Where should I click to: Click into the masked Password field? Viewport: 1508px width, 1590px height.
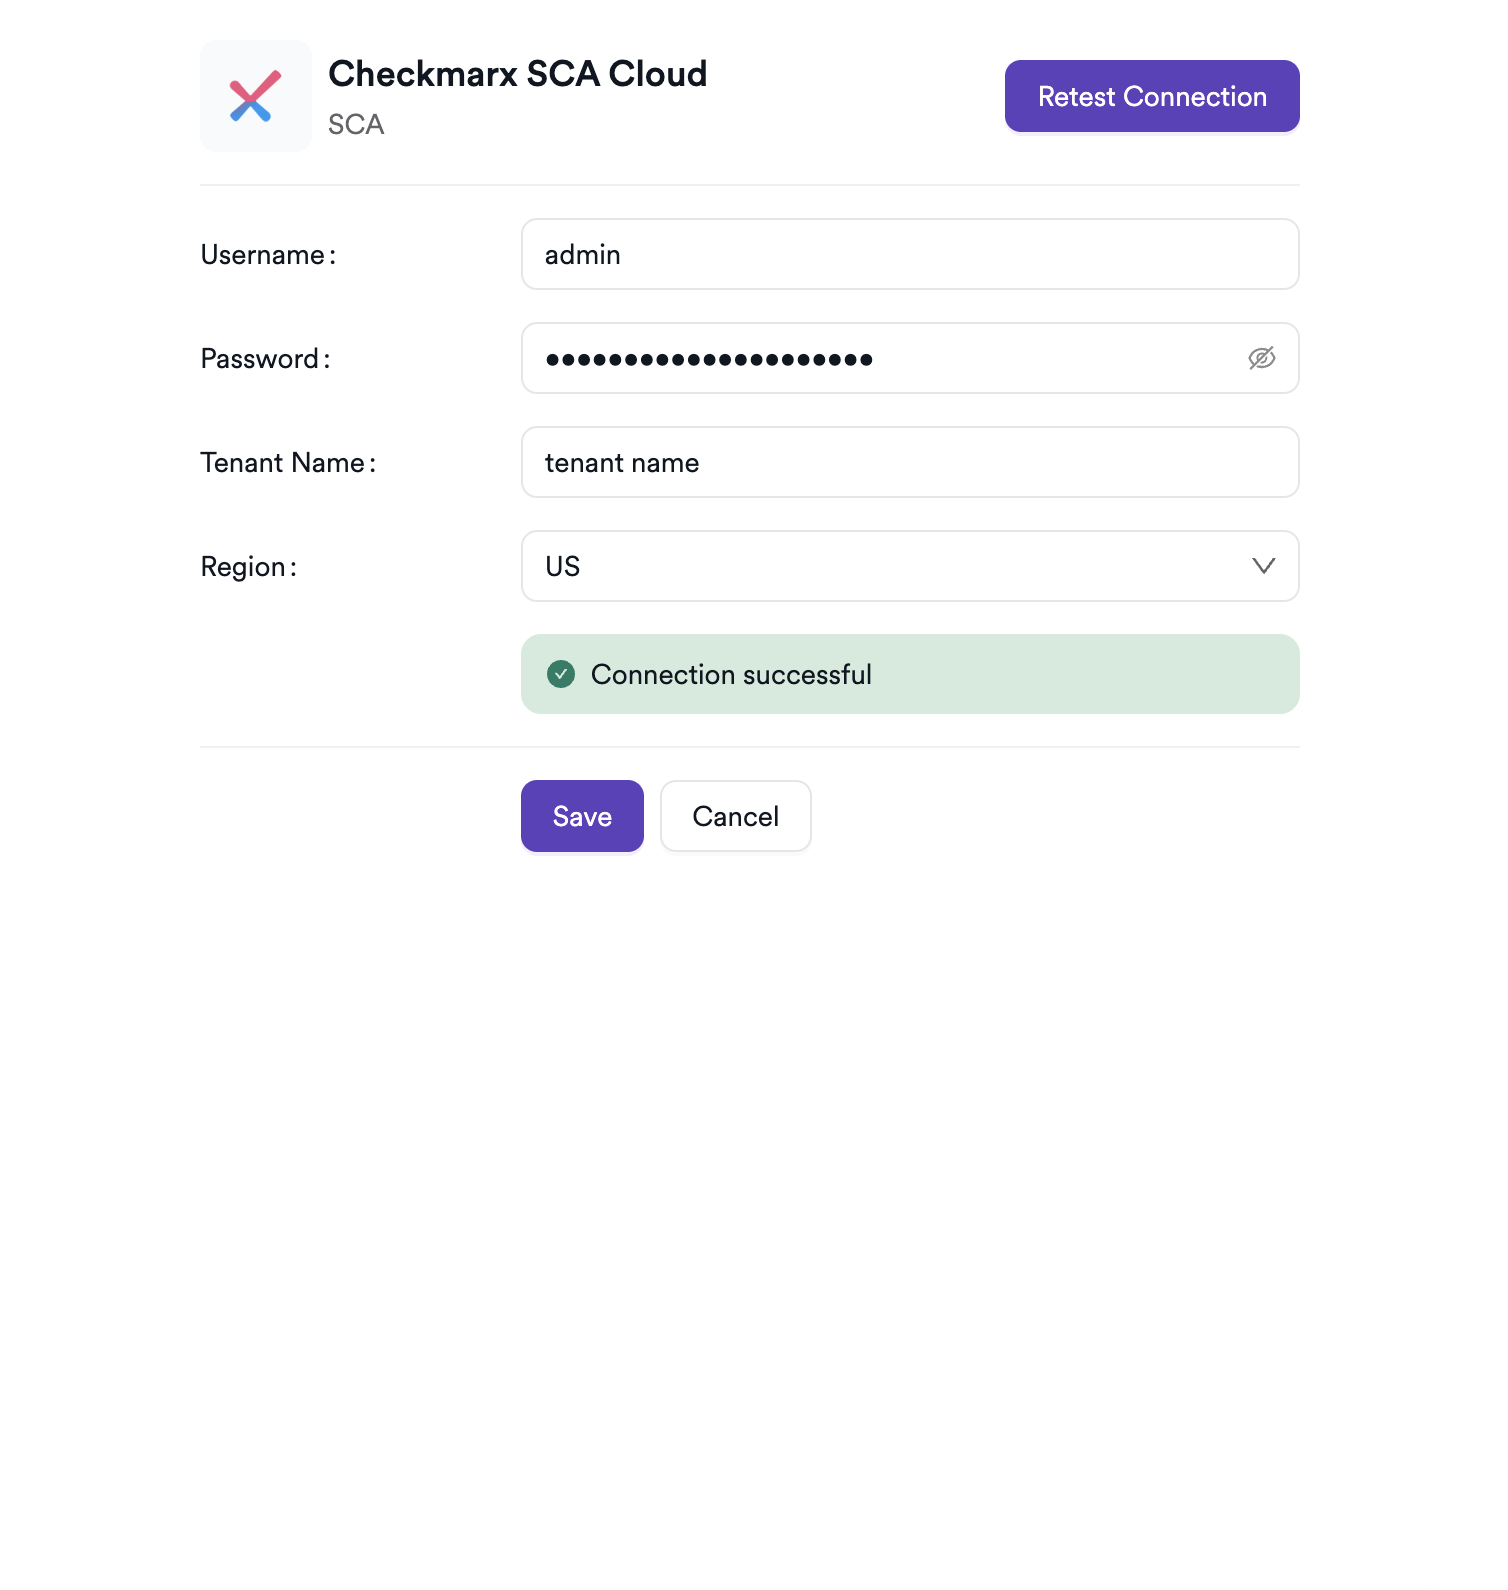pyautogui.click(x=1050, y=358)
